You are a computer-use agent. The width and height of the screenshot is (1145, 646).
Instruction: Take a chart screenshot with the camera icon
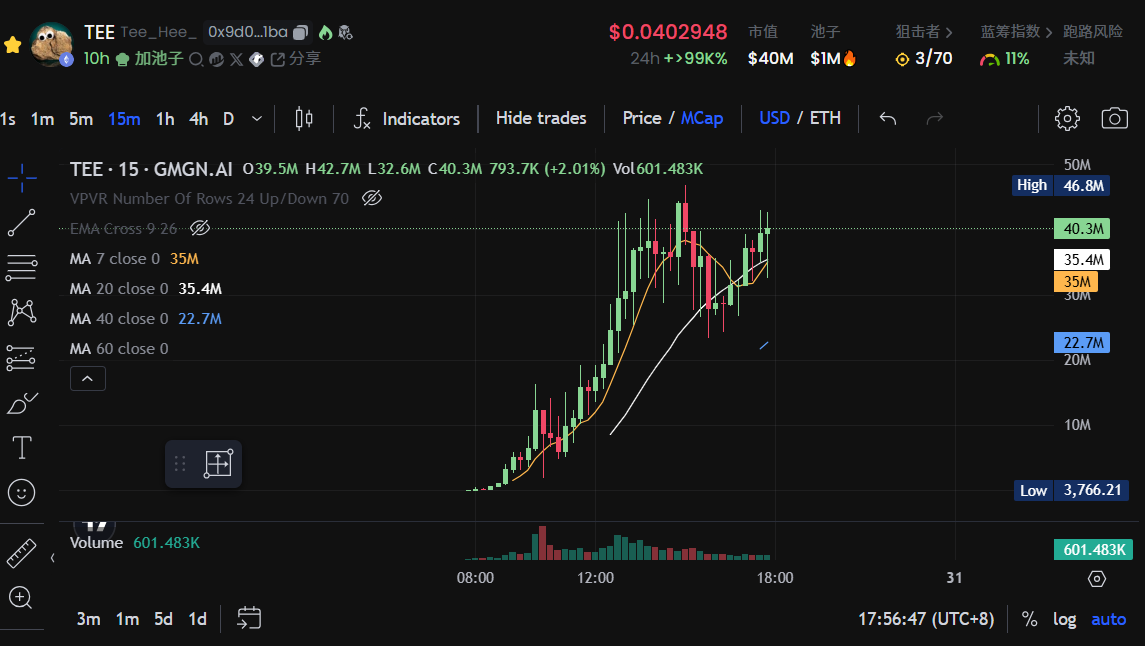pos(1117,118)
